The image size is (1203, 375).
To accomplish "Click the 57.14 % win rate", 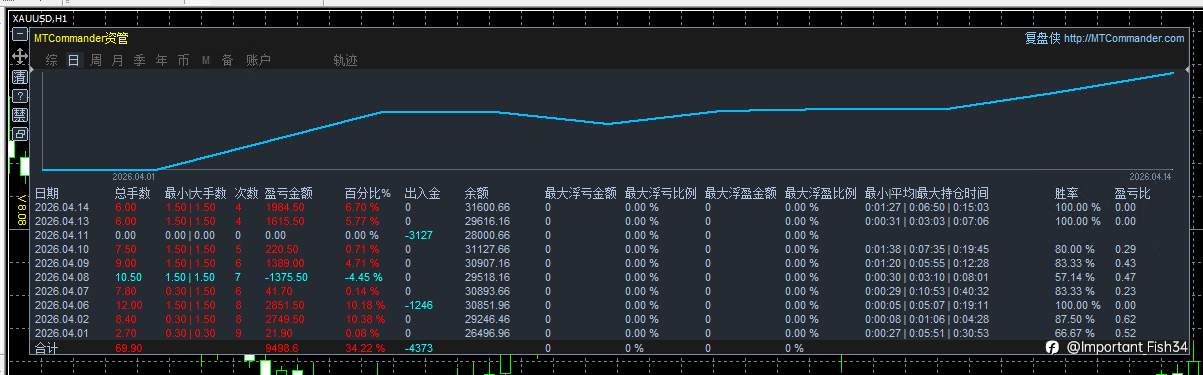I will coord(1074,277).
